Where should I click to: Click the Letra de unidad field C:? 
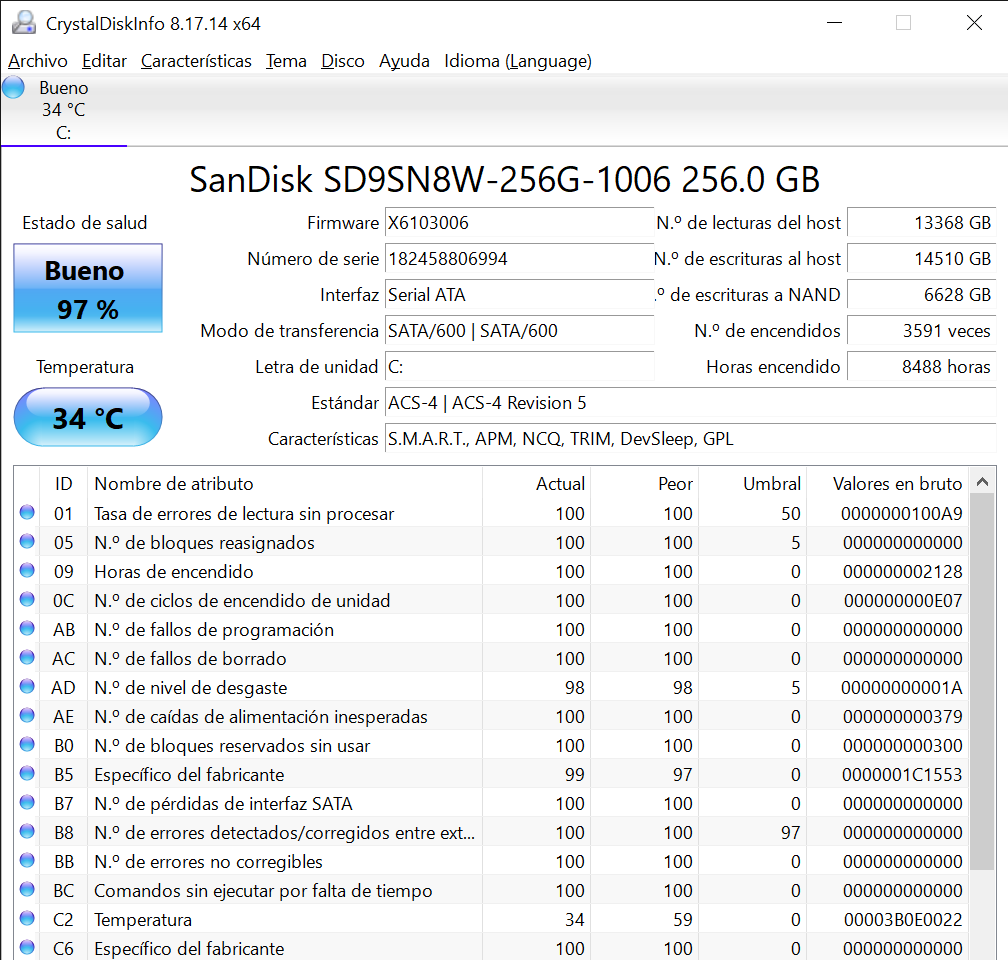[x=519, y=367]
